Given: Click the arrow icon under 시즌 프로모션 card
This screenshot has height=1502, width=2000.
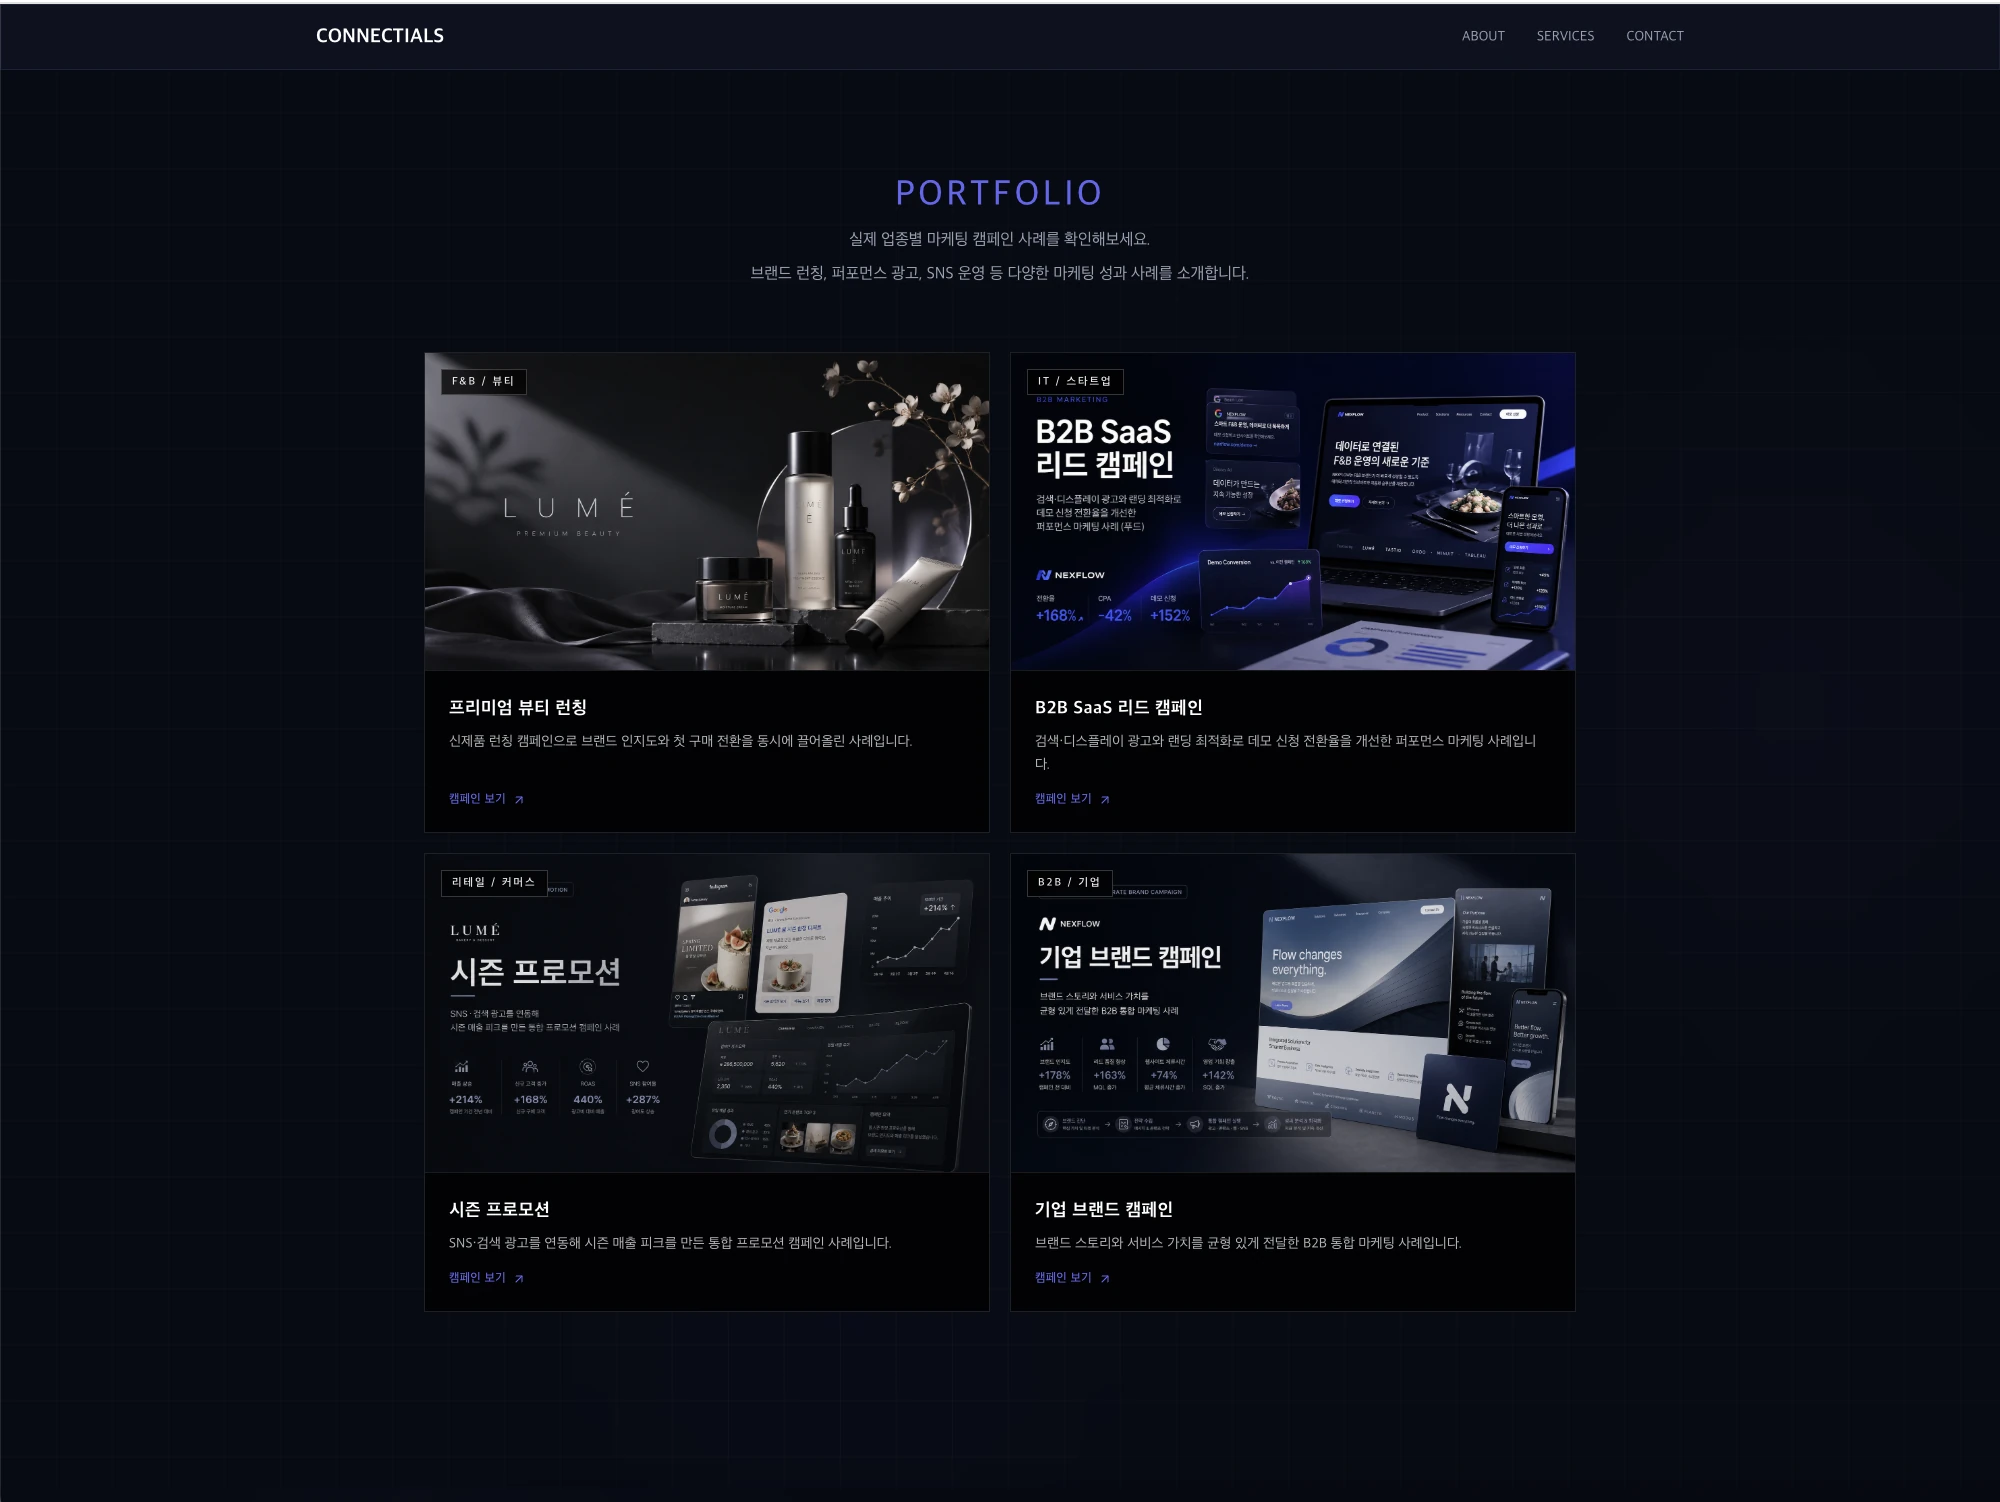Looking at the screenshot, I should [x=519, y=1278].
